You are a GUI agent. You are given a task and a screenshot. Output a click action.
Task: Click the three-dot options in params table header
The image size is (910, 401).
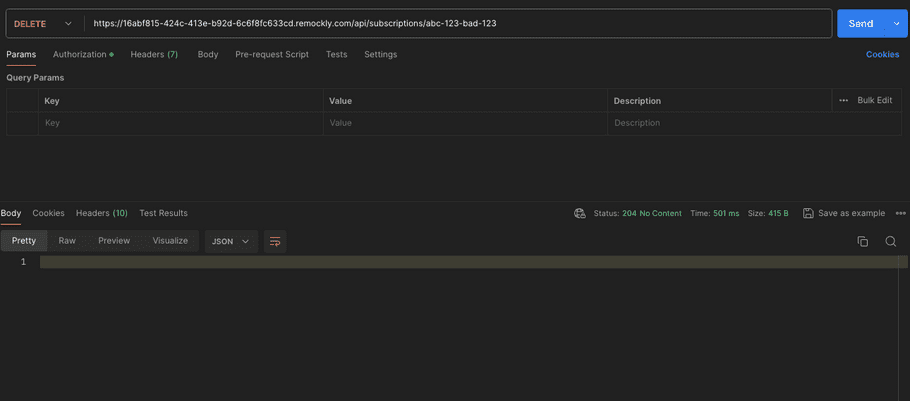[x=843, y=100]
